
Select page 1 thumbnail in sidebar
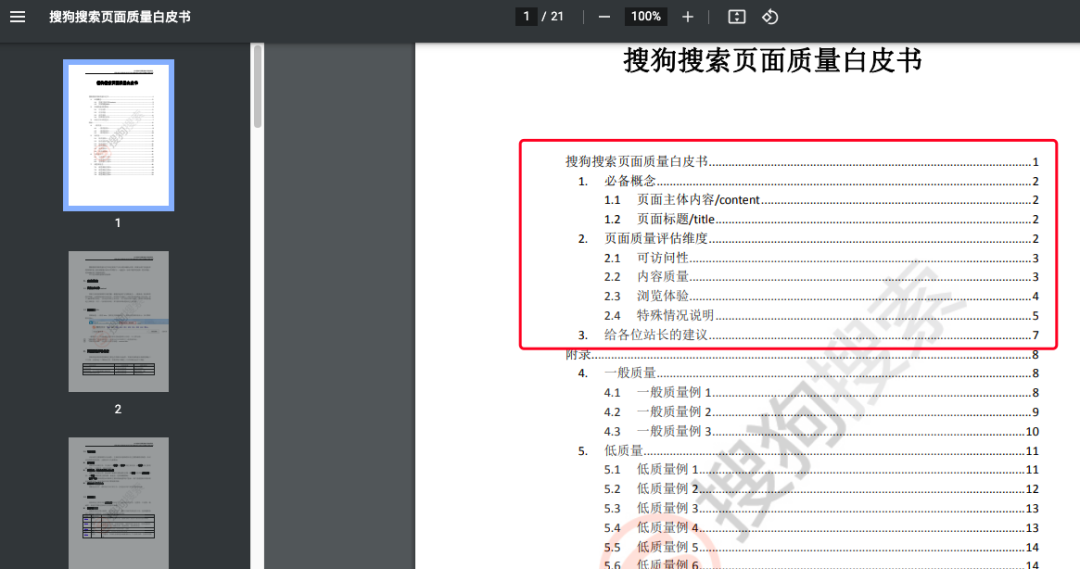pyautogui.click(x=118, y=135)
